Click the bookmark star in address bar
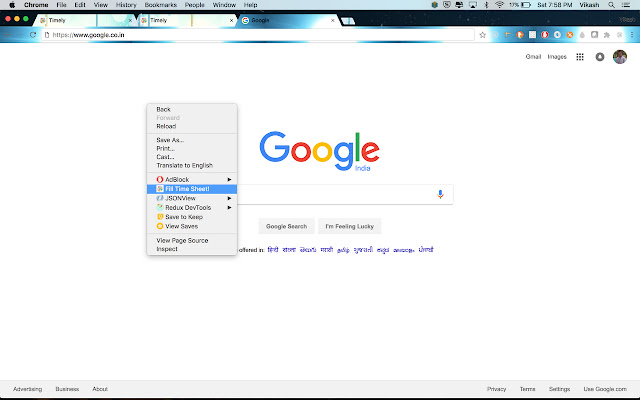This screenshot has width=640, height=400. click(x=482, y=35)
